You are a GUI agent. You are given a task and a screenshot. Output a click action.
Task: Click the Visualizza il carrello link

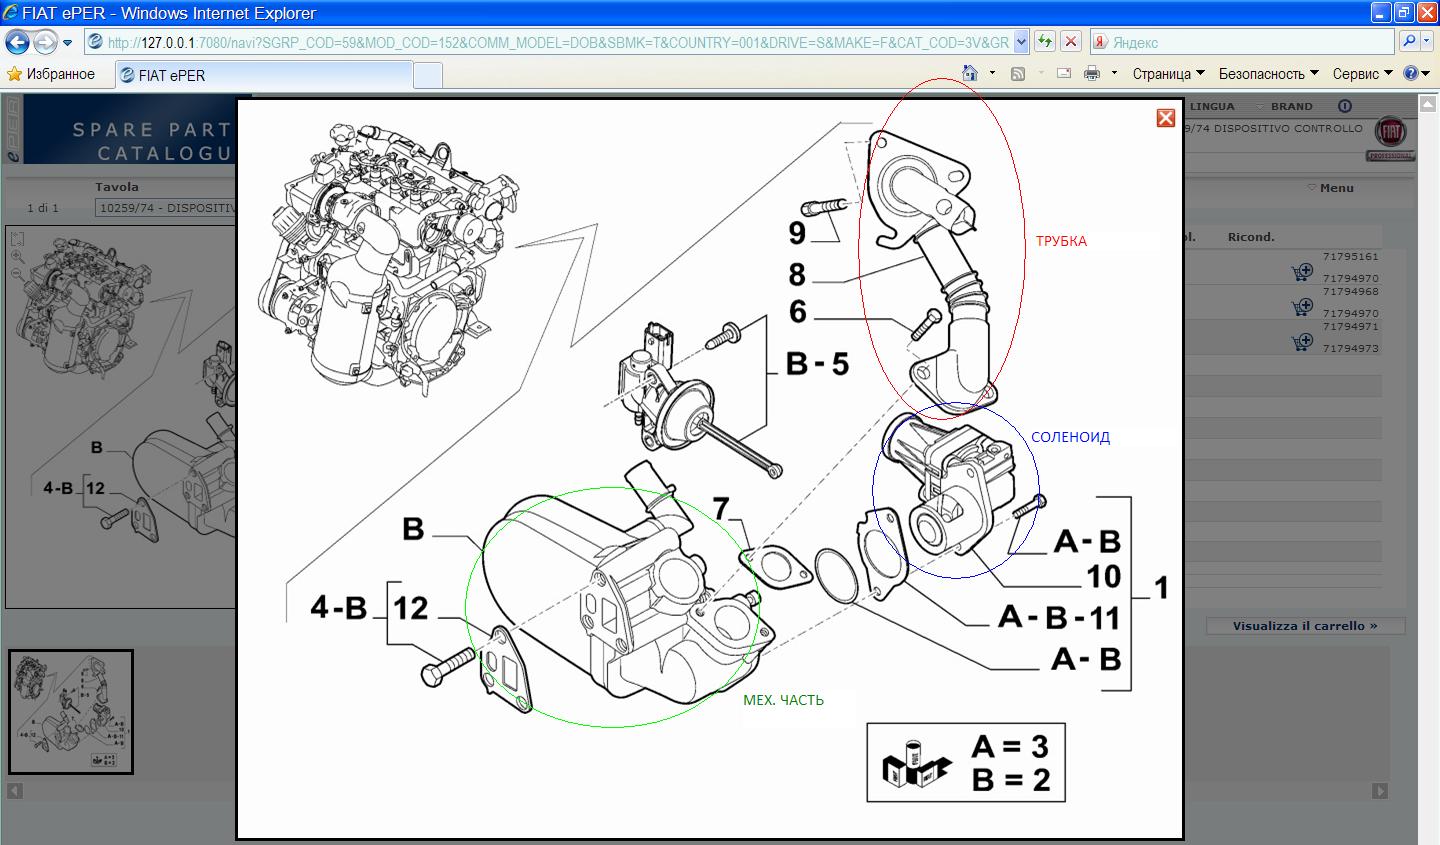tap(1304, 626)
